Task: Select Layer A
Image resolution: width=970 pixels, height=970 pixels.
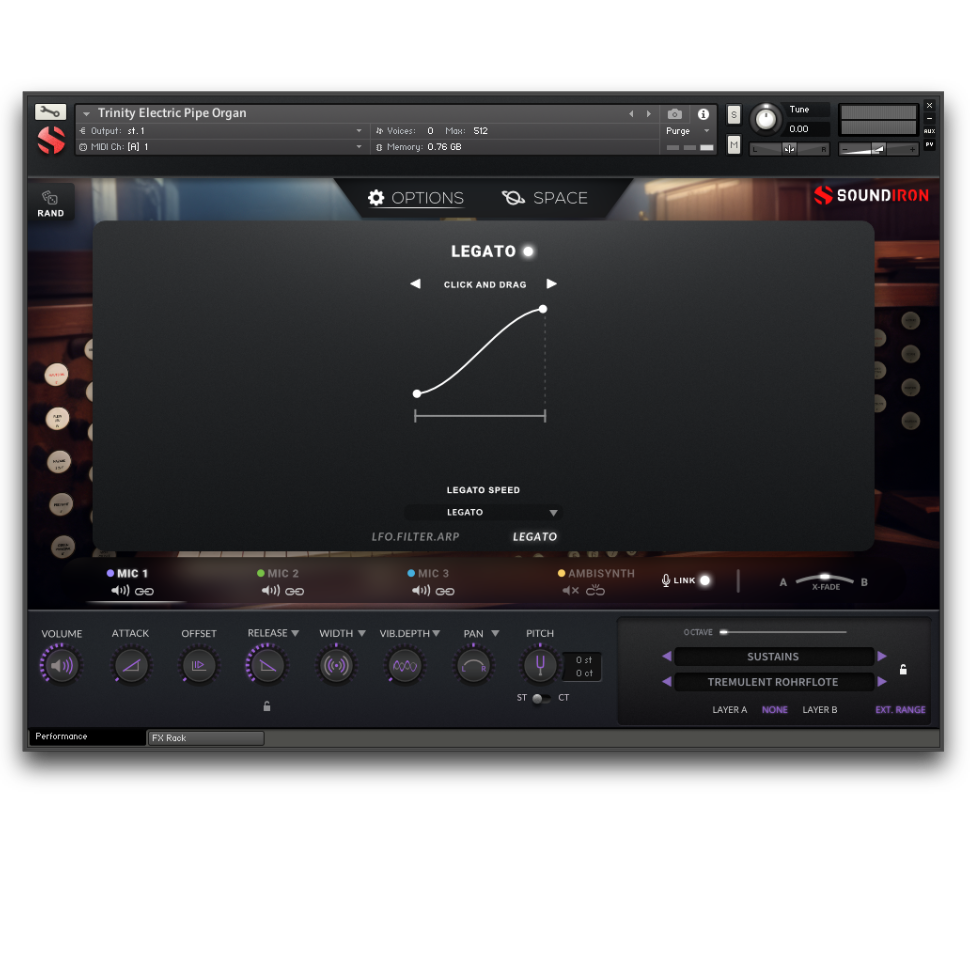Action: click(729, 710)
